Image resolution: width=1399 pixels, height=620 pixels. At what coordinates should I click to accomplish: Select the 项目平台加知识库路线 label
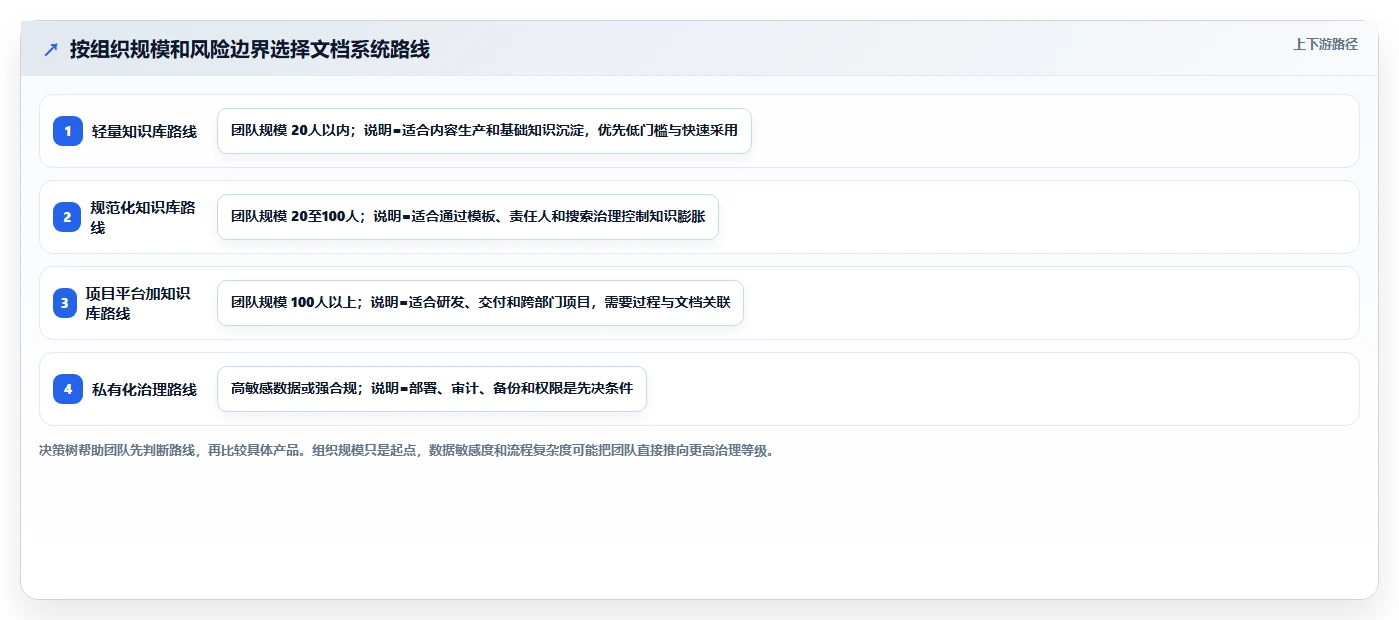pyautogui.click(x=138, y=303)
